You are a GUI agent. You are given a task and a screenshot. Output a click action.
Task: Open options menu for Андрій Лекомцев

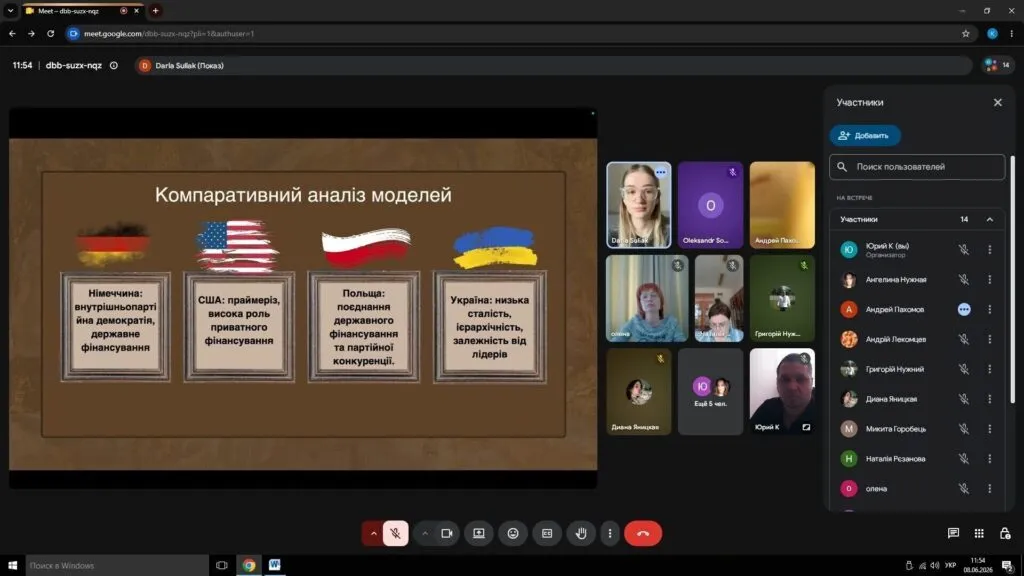[989, 340]
